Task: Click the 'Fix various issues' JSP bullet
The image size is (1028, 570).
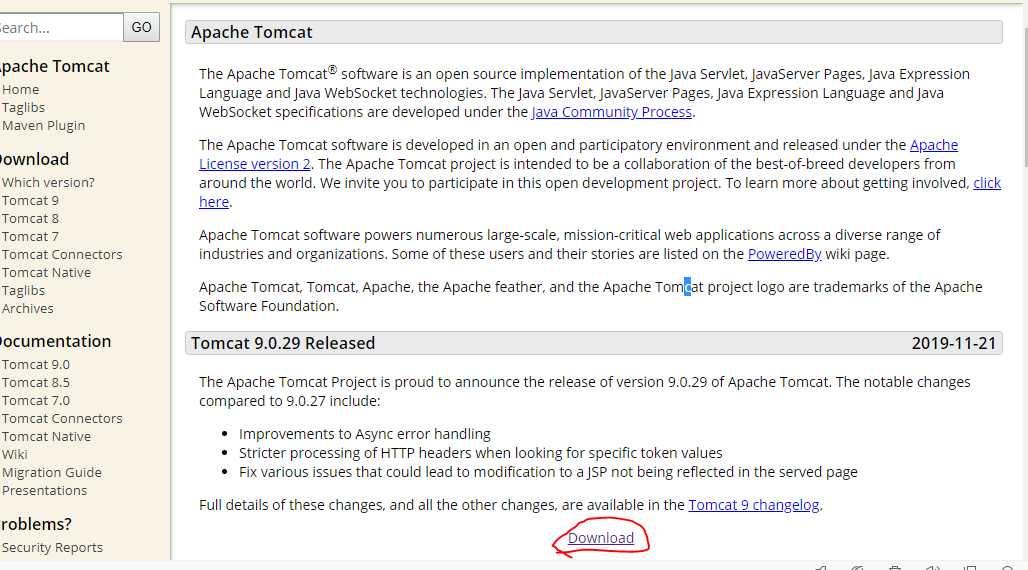Action: tap(548, 472)
